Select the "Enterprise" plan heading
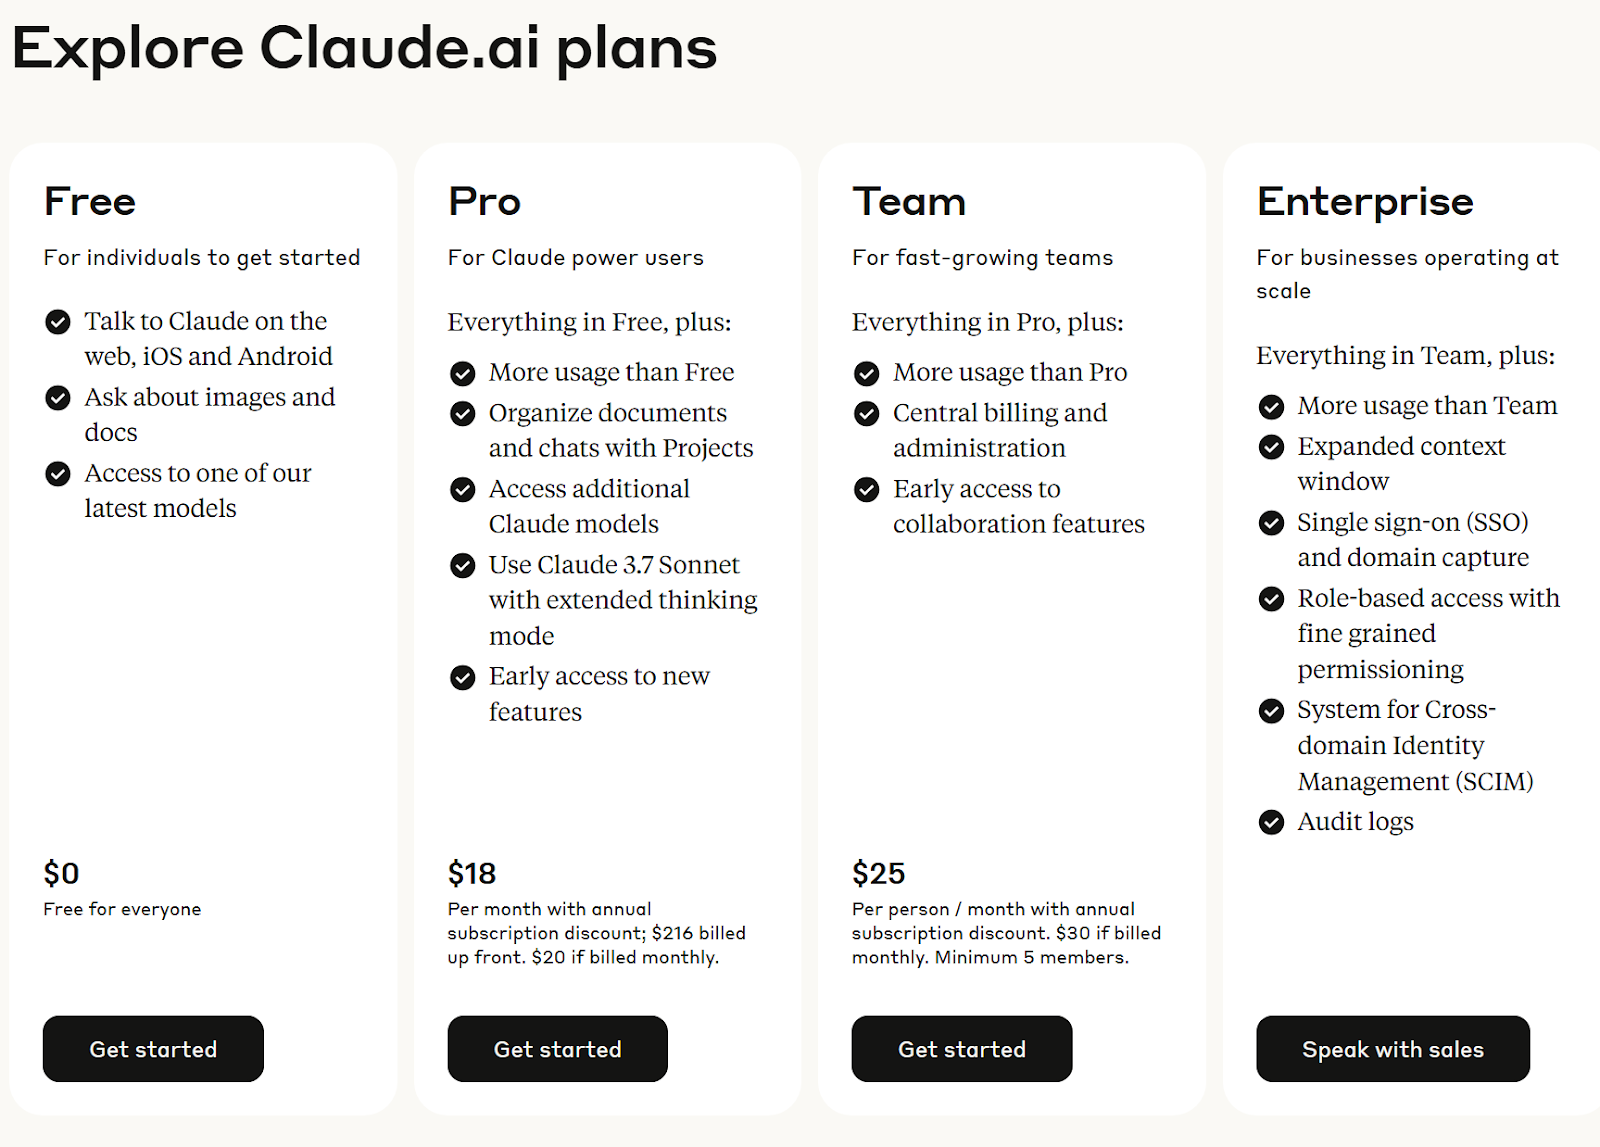The width and height of the screenshot is (1600, 1147). point(1365,201)
